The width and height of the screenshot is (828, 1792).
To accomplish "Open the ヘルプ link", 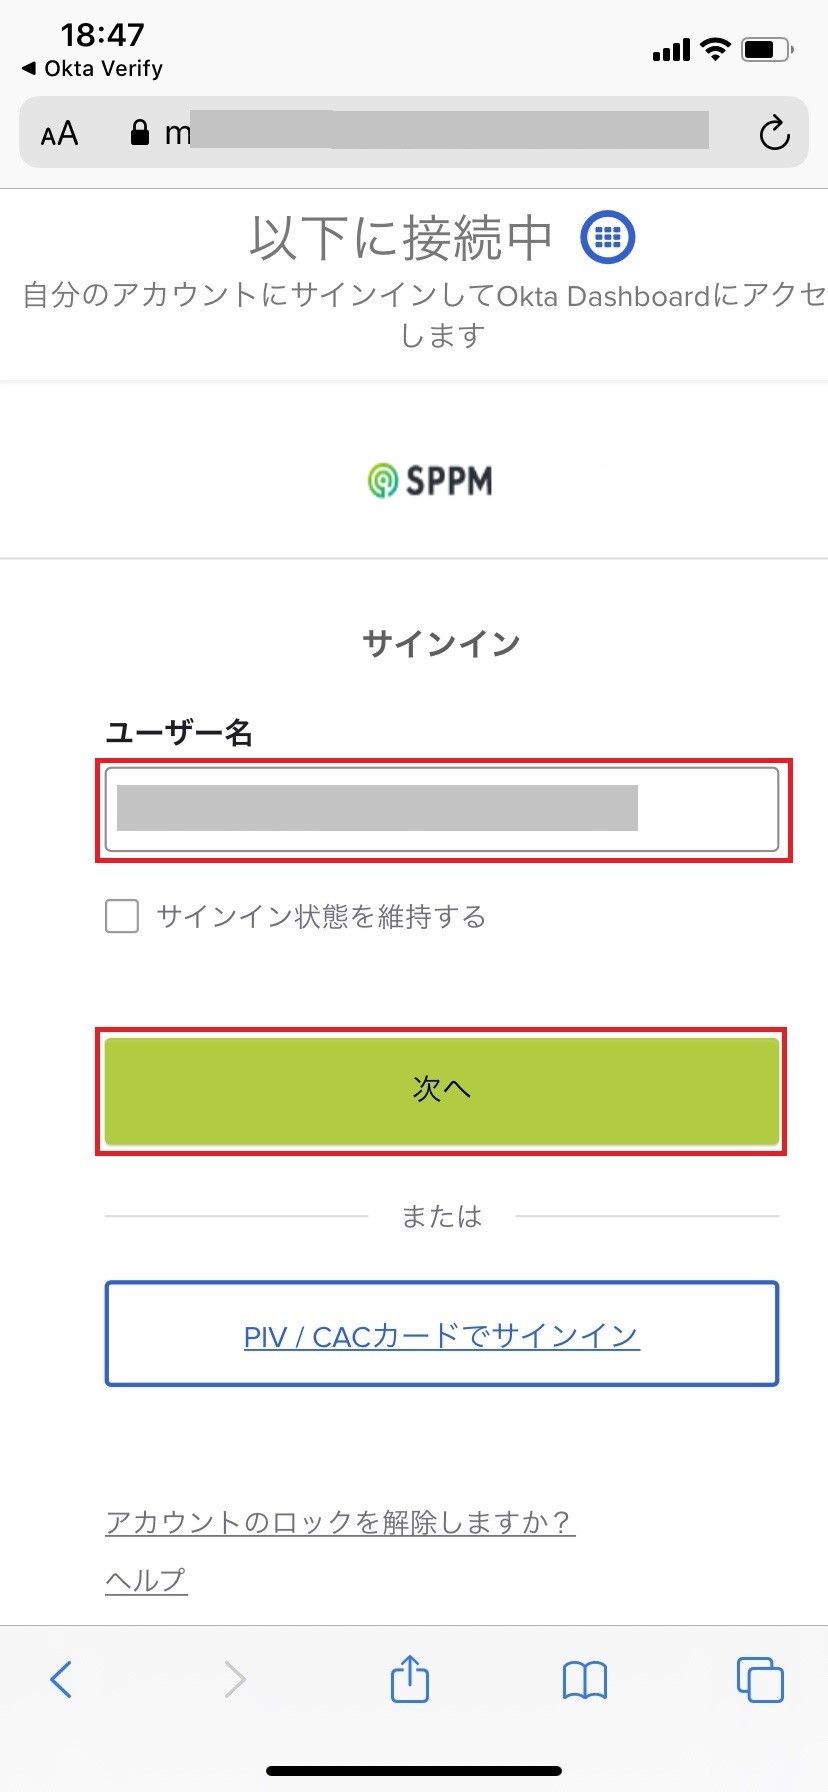I will click(146, 1580).
